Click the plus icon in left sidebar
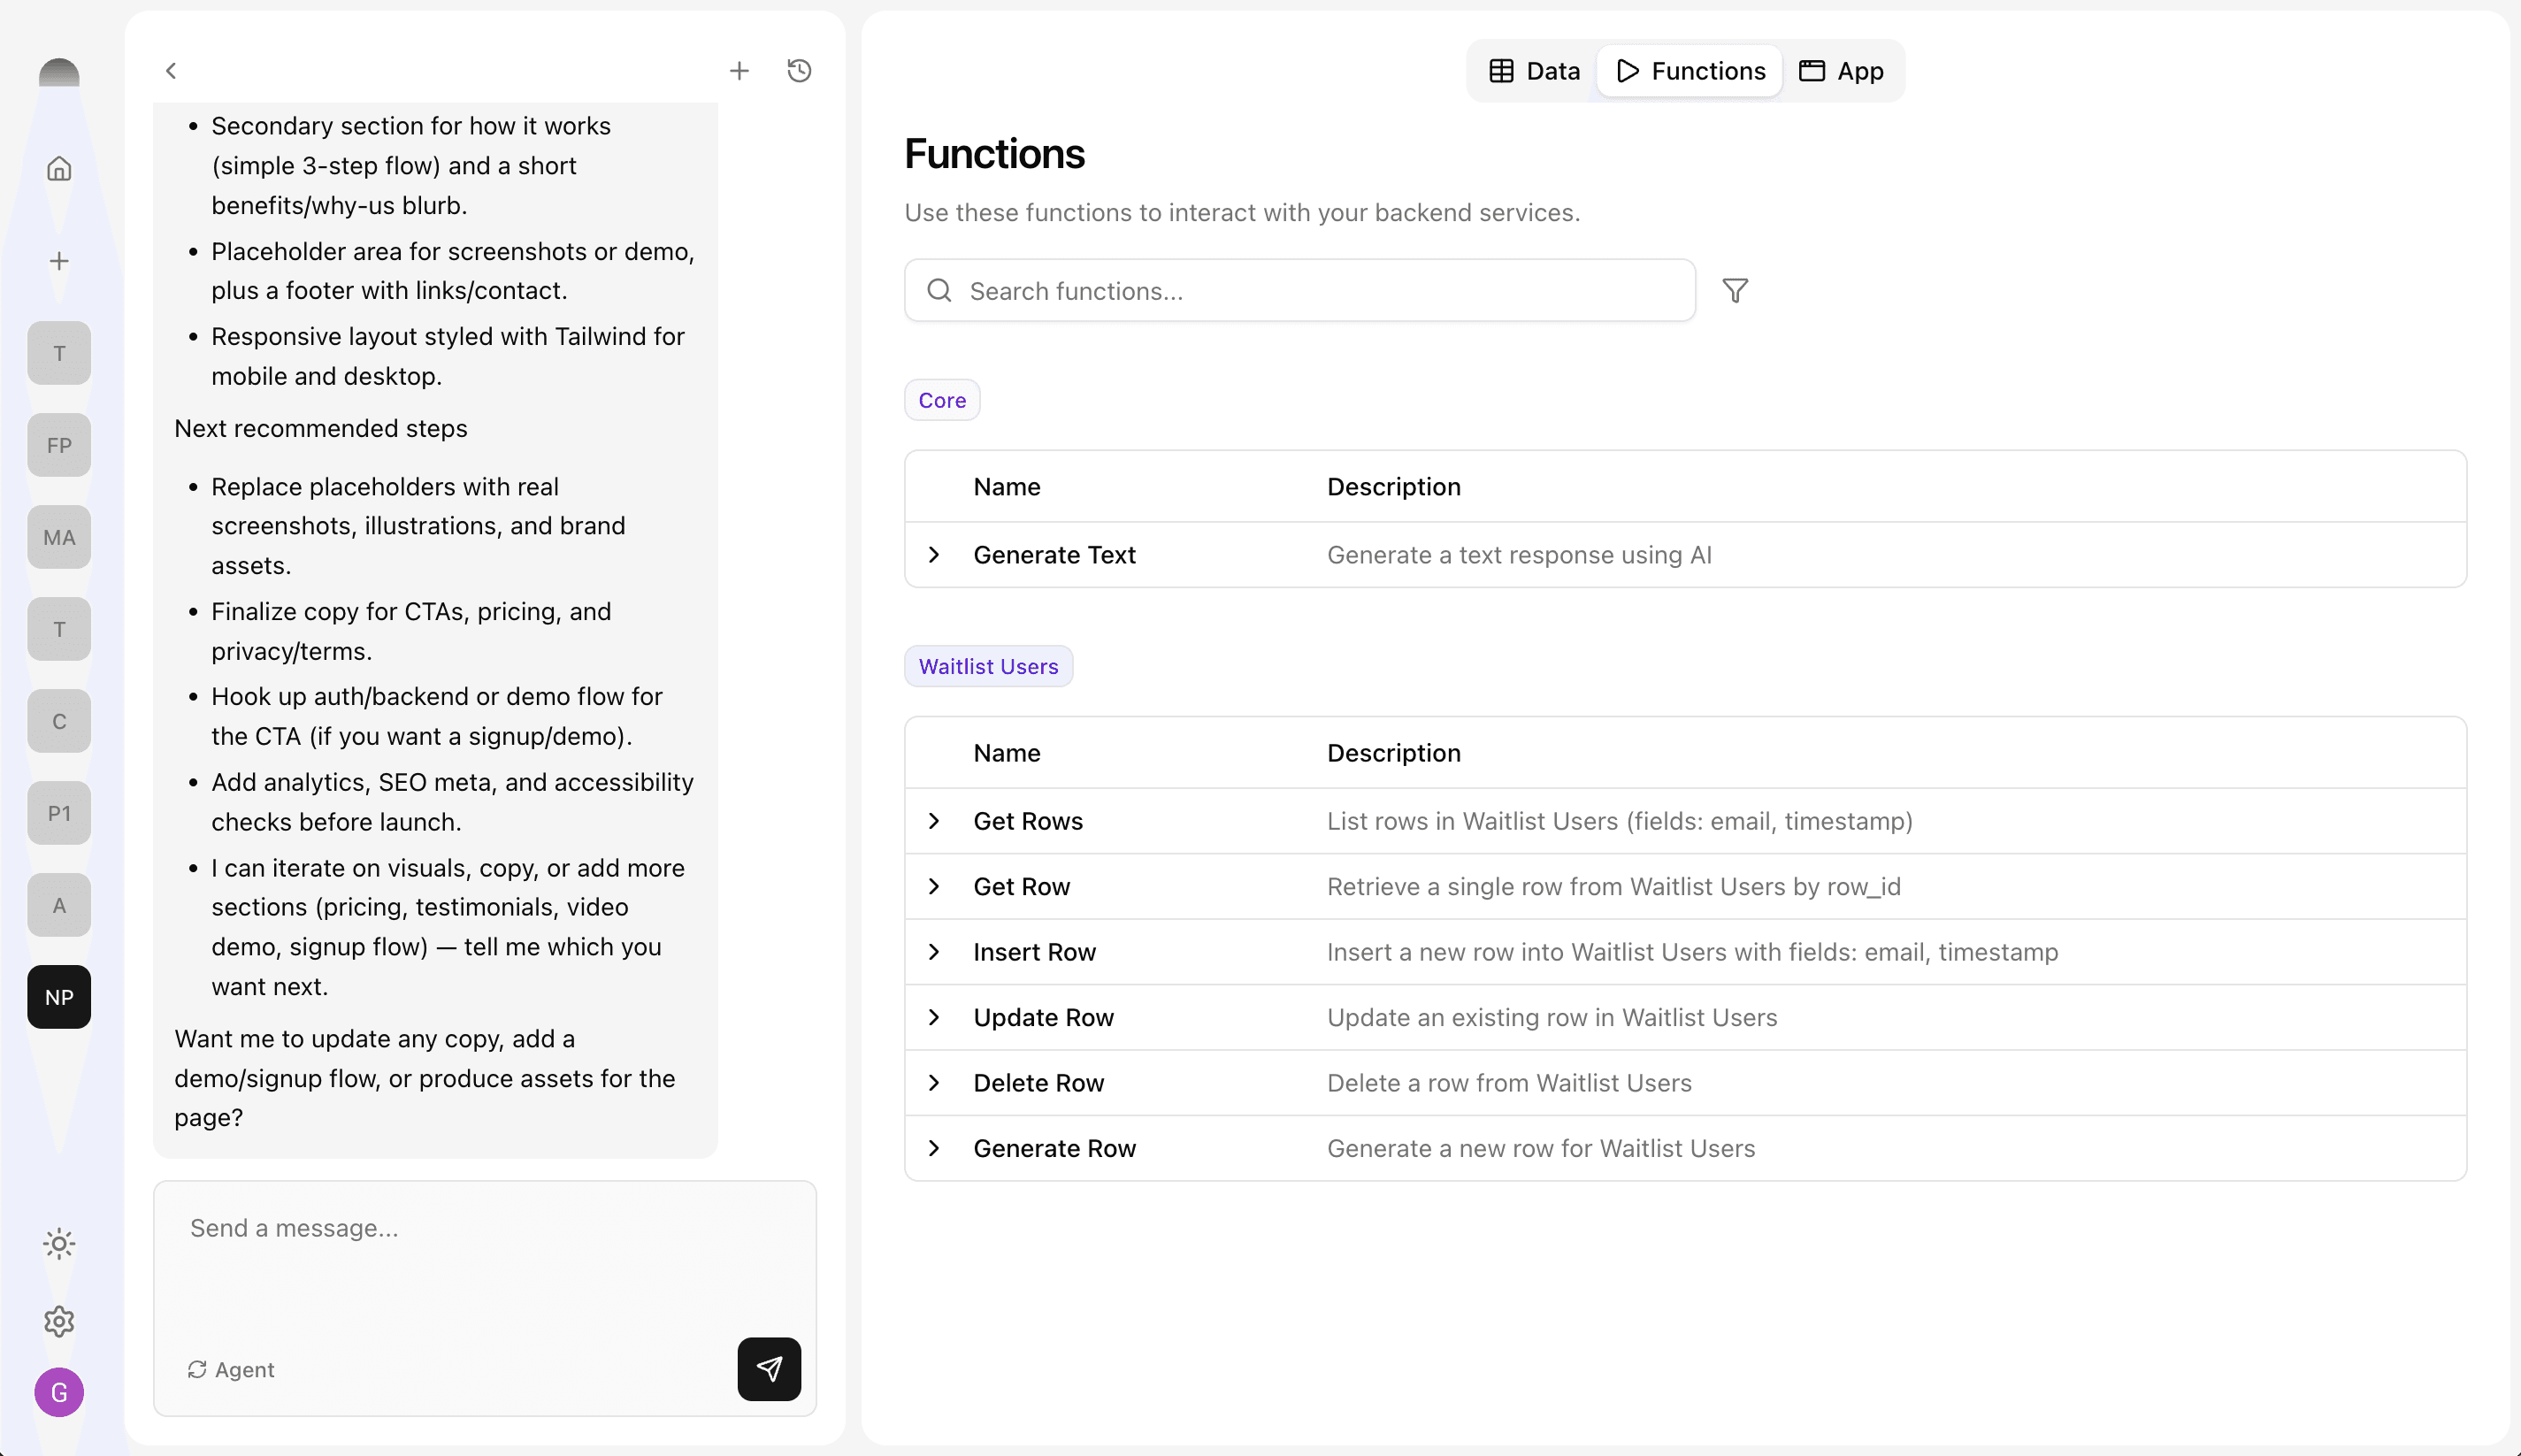Image resolution: width=2521 pixels, height=1456 pixels. [59, 261]
